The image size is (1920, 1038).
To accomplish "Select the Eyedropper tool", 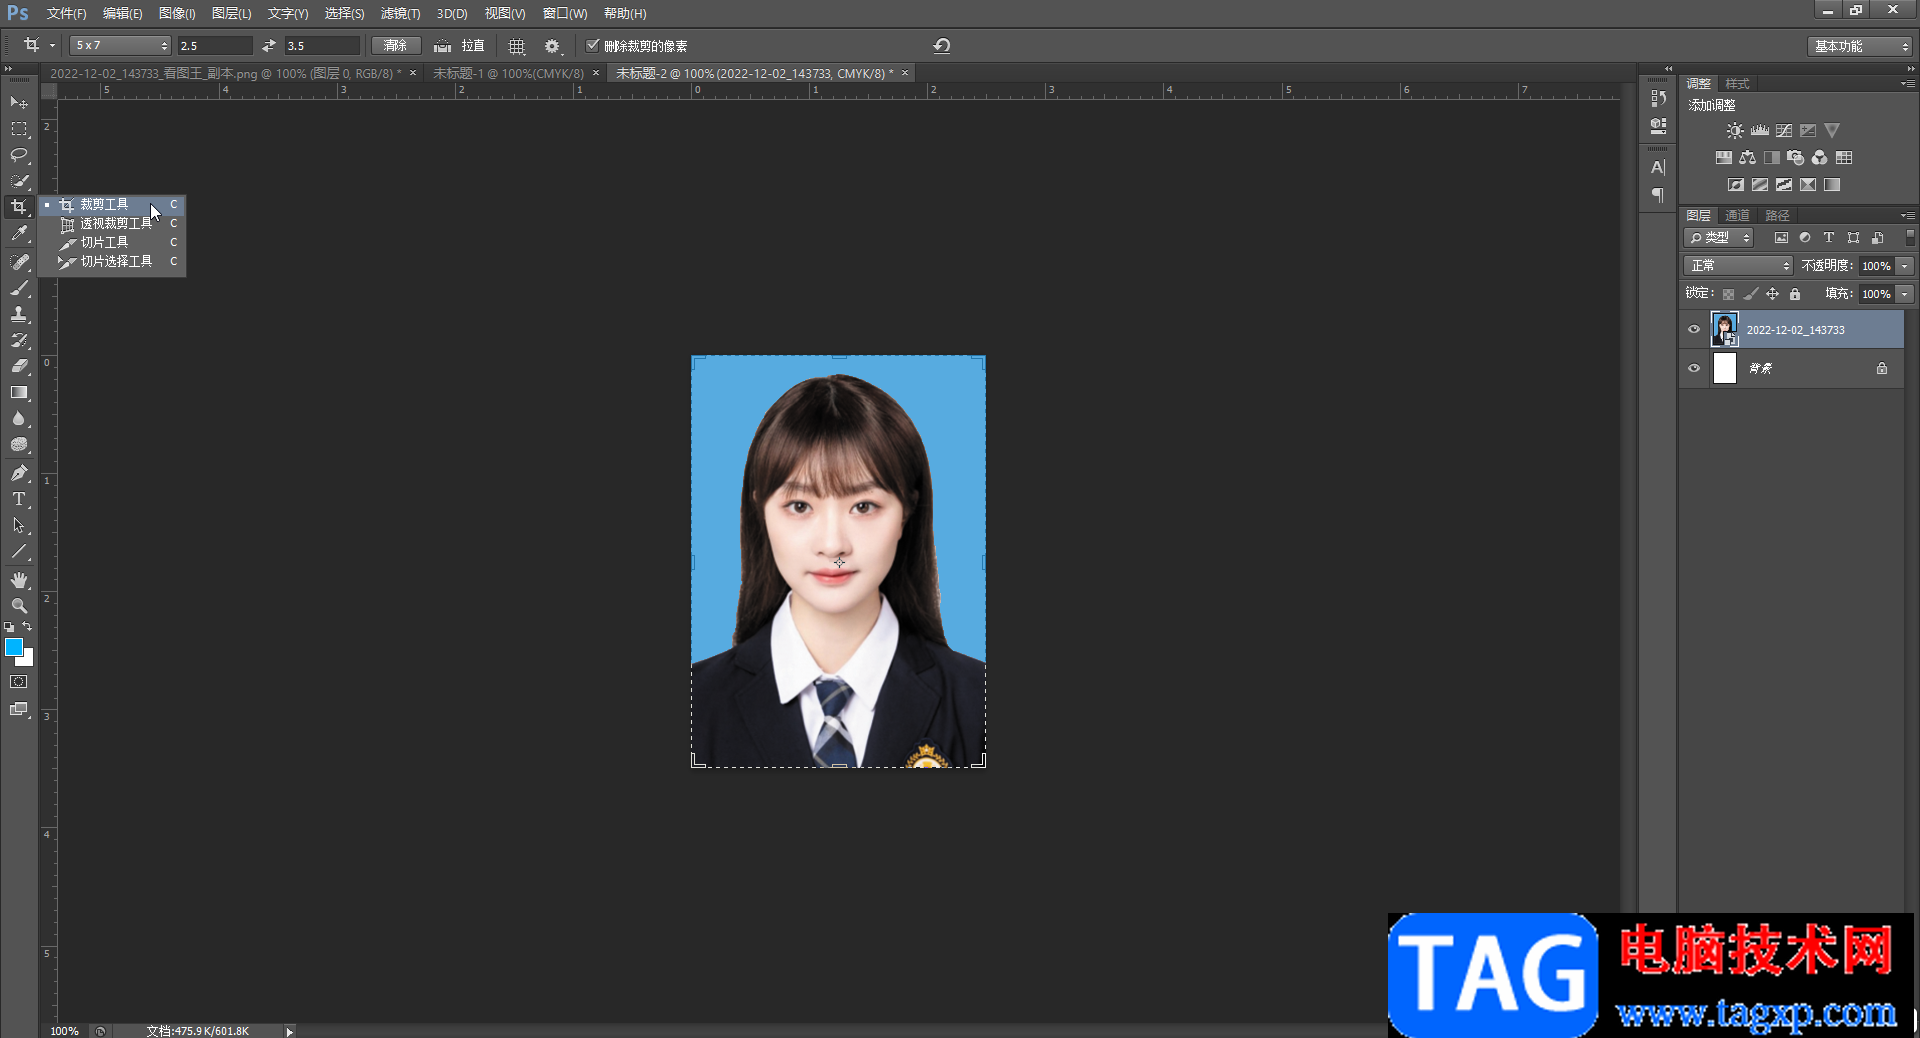I will coord(19,234).
